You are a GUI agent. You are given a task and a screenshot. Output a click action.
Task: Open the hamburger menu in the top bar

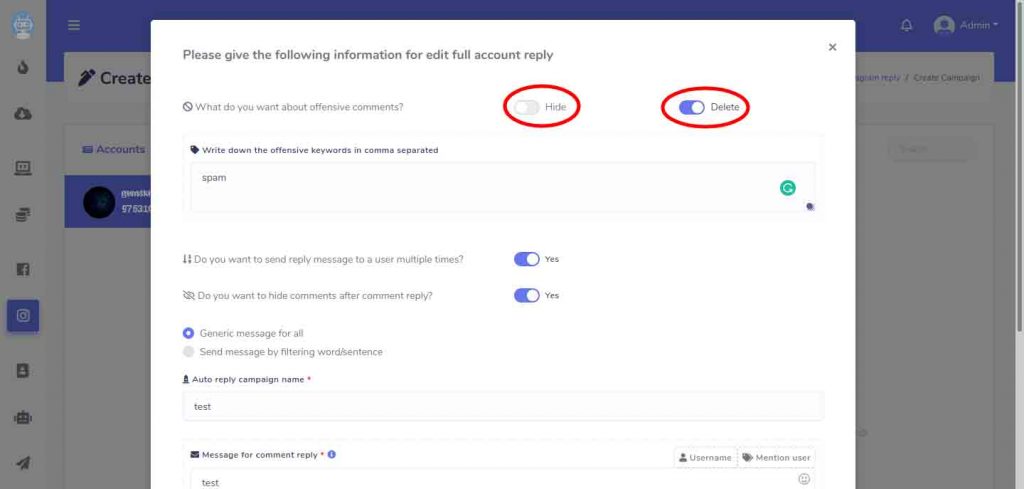[x=74, y=25]
